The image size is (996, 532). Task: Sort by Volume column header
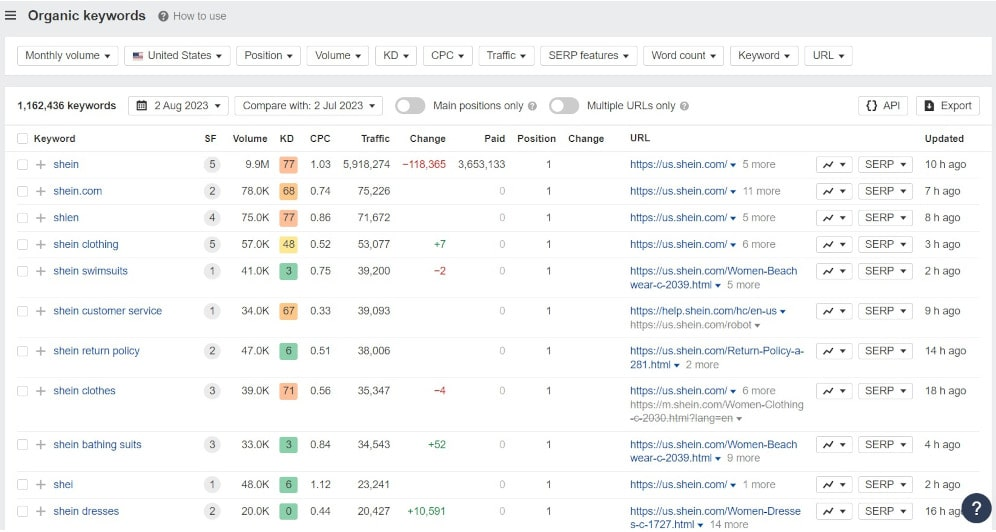250,138
